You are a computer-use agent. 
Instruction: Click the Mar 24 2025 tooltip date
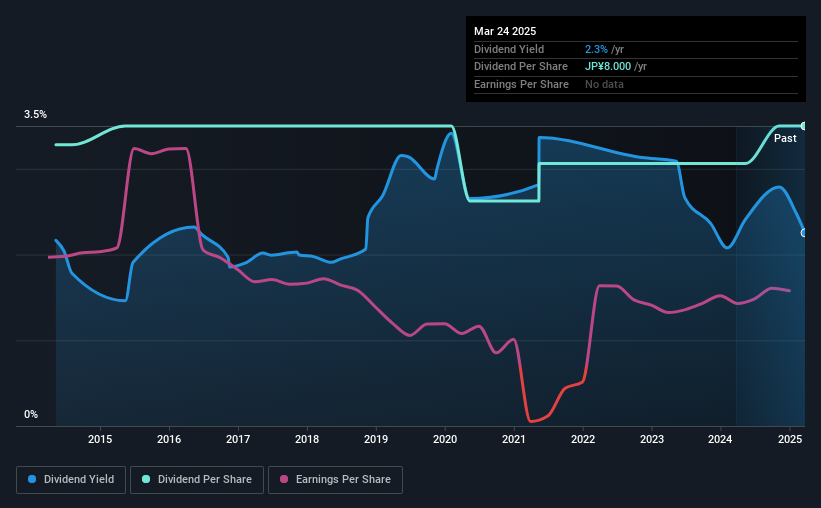(x=505, y=31)
